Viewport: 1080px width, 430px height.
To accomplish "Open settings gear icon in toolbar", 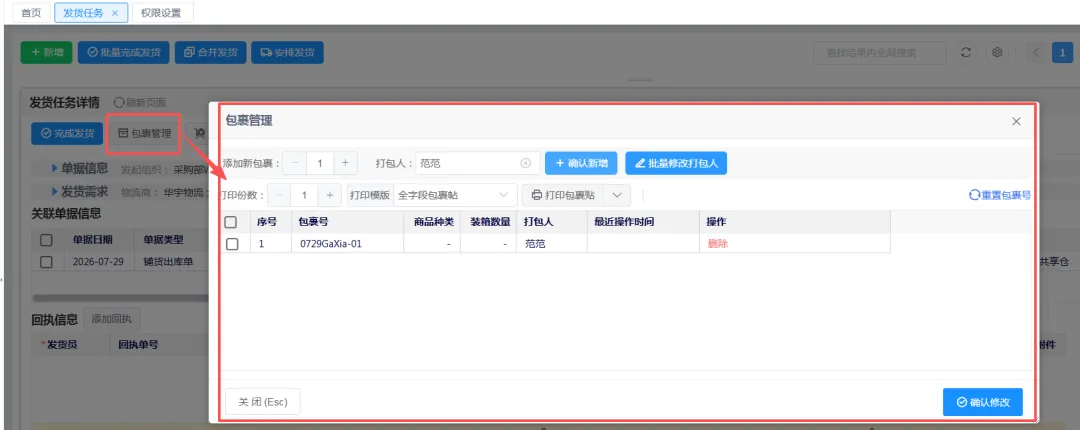I will [997, 52].
